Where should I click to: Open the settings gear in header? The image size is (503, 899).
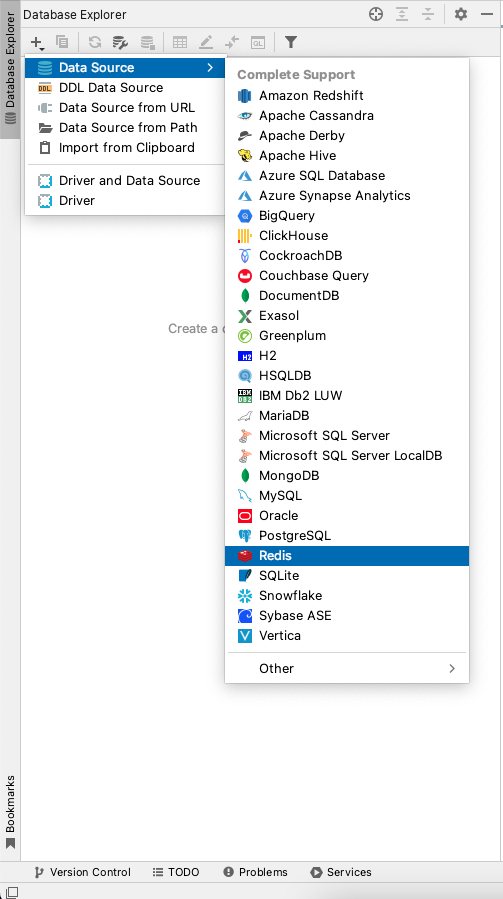pos(461,14)
